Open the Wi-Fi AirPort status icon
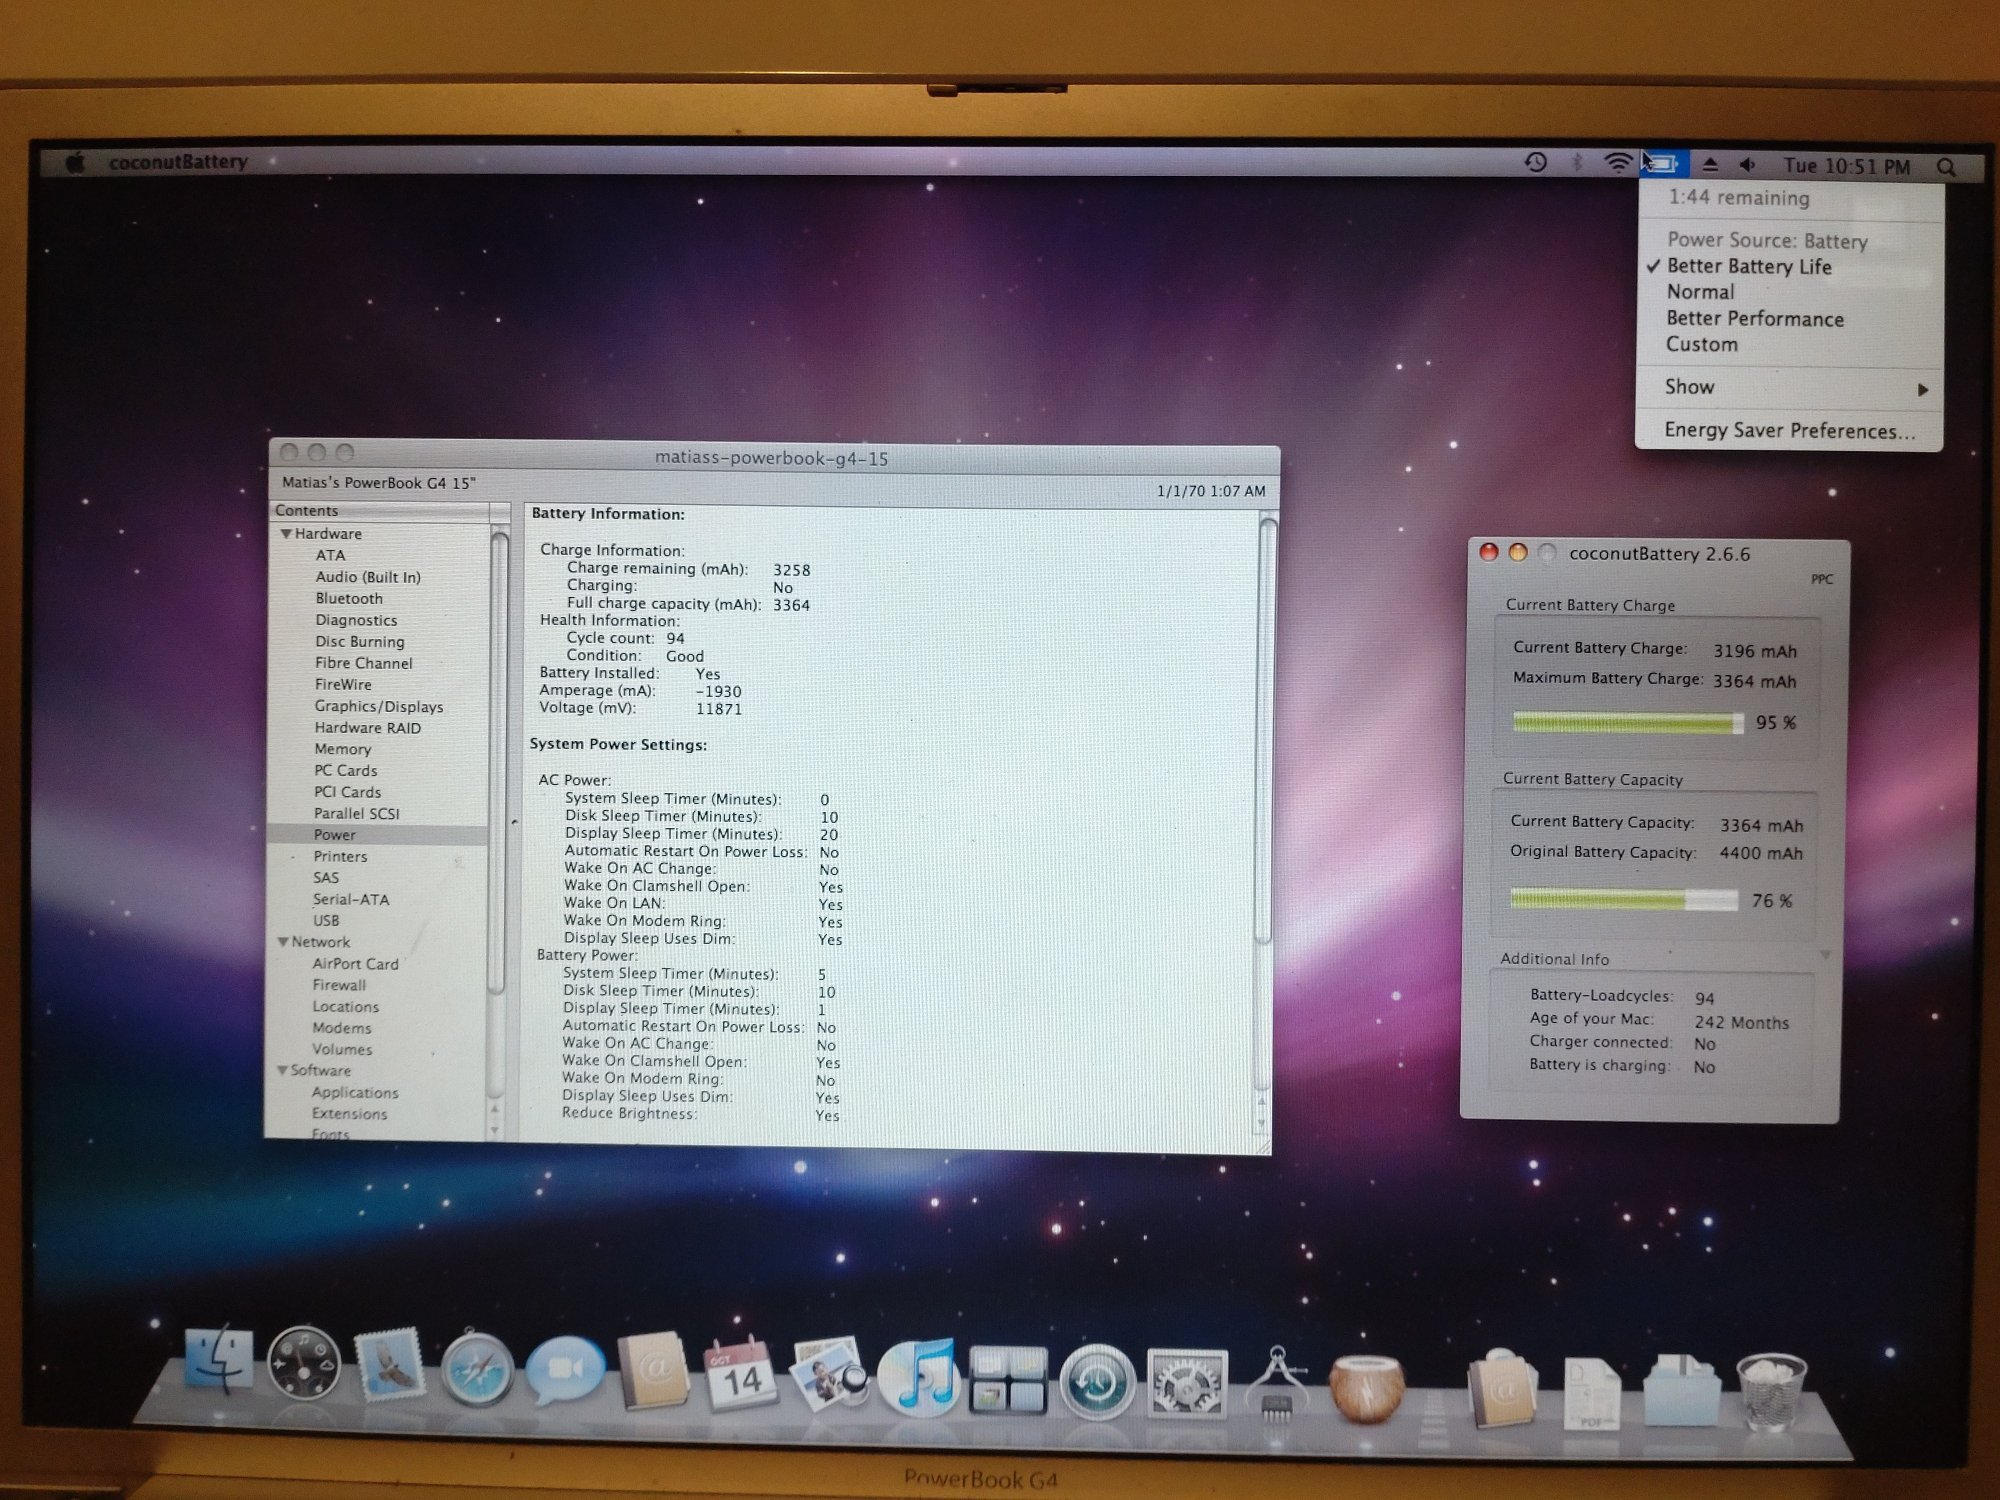2000x1500 pixels. pos(1618,163)
